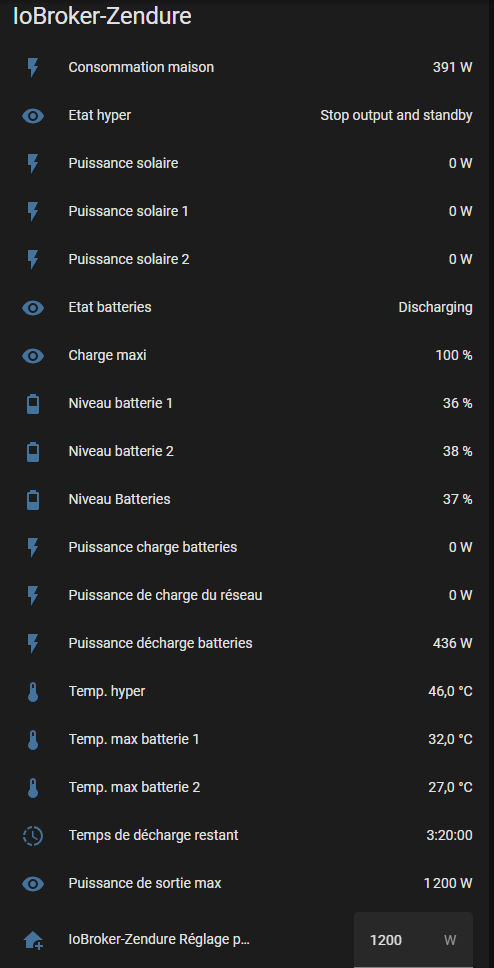This screenshot has height=968, width=494.
Task: Select the Temp. max batterie 2 row
Action: pyautogui.click(x=247, y=787)
